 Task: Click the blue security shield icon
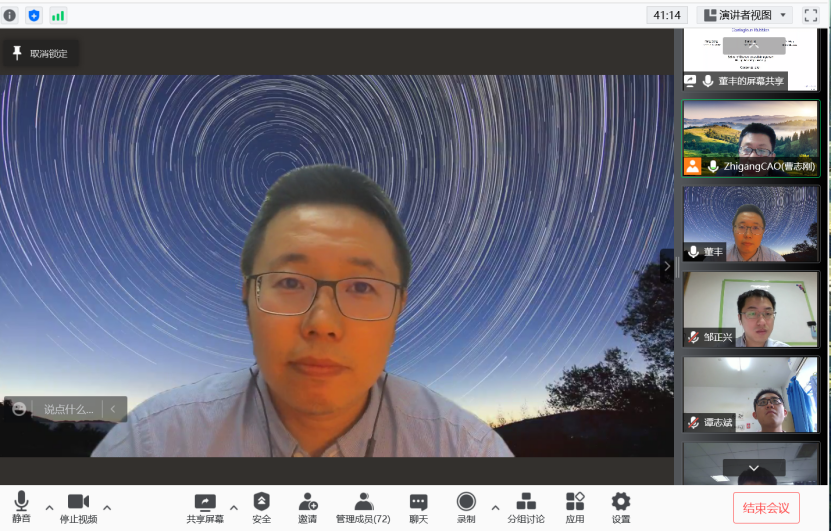34,15
